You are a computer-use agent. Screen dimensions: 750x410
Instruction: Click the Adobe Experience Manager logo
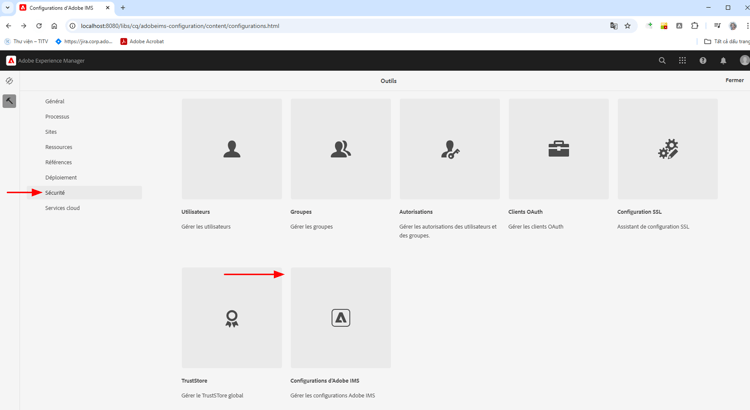11,61
